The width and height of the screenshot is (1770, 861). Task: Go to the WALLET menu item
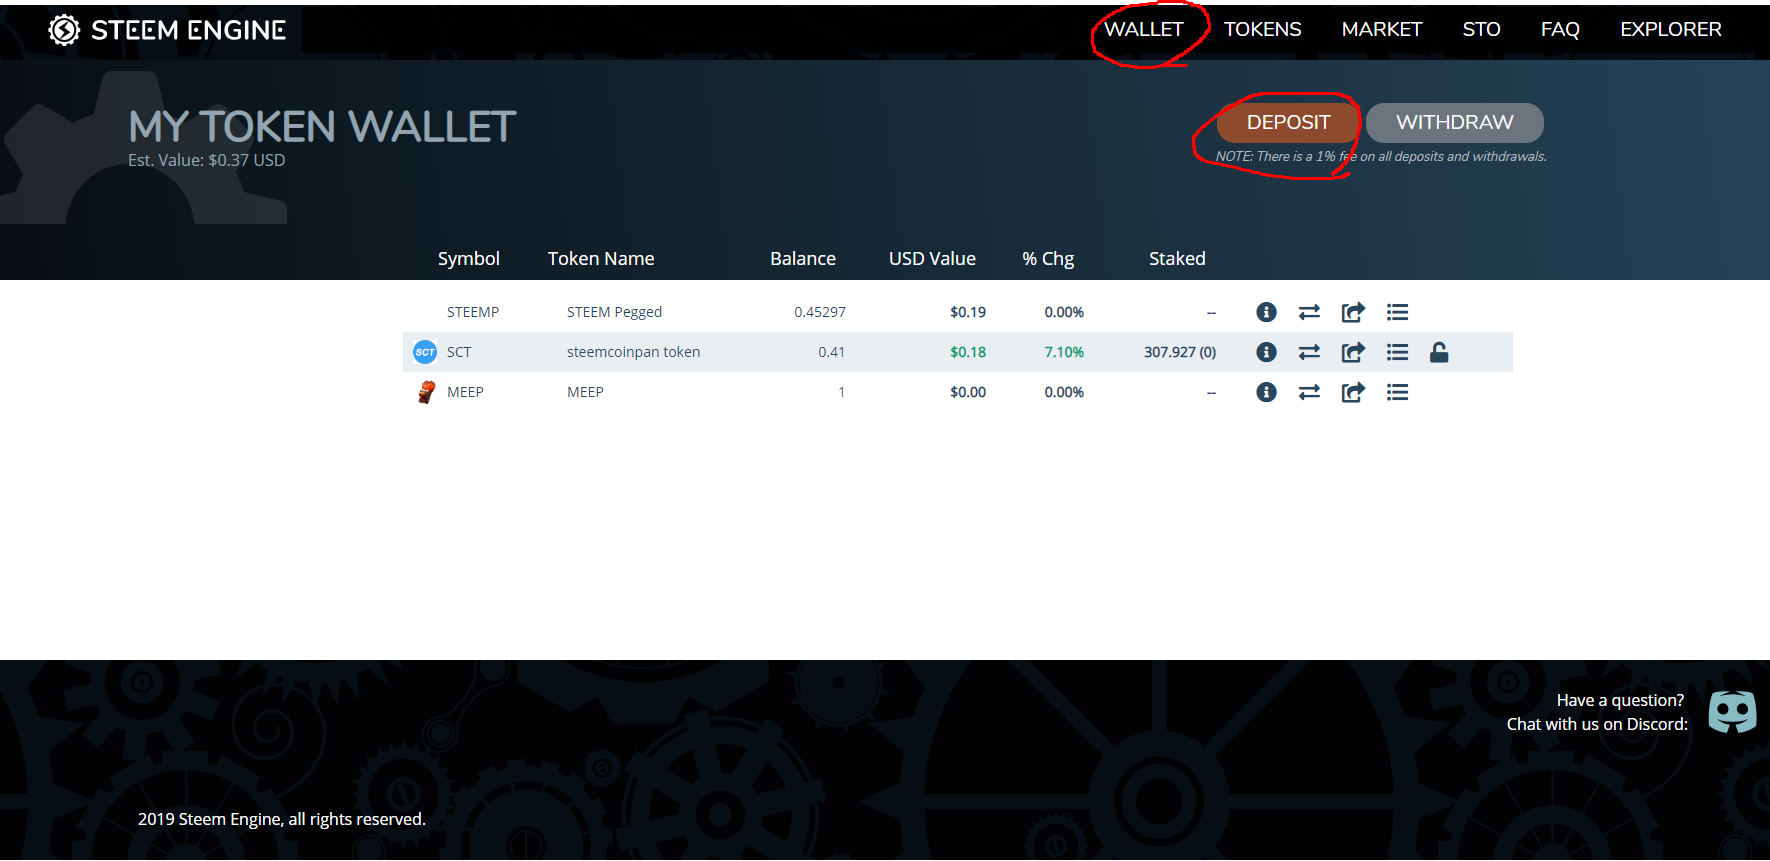click(1144, 30)
